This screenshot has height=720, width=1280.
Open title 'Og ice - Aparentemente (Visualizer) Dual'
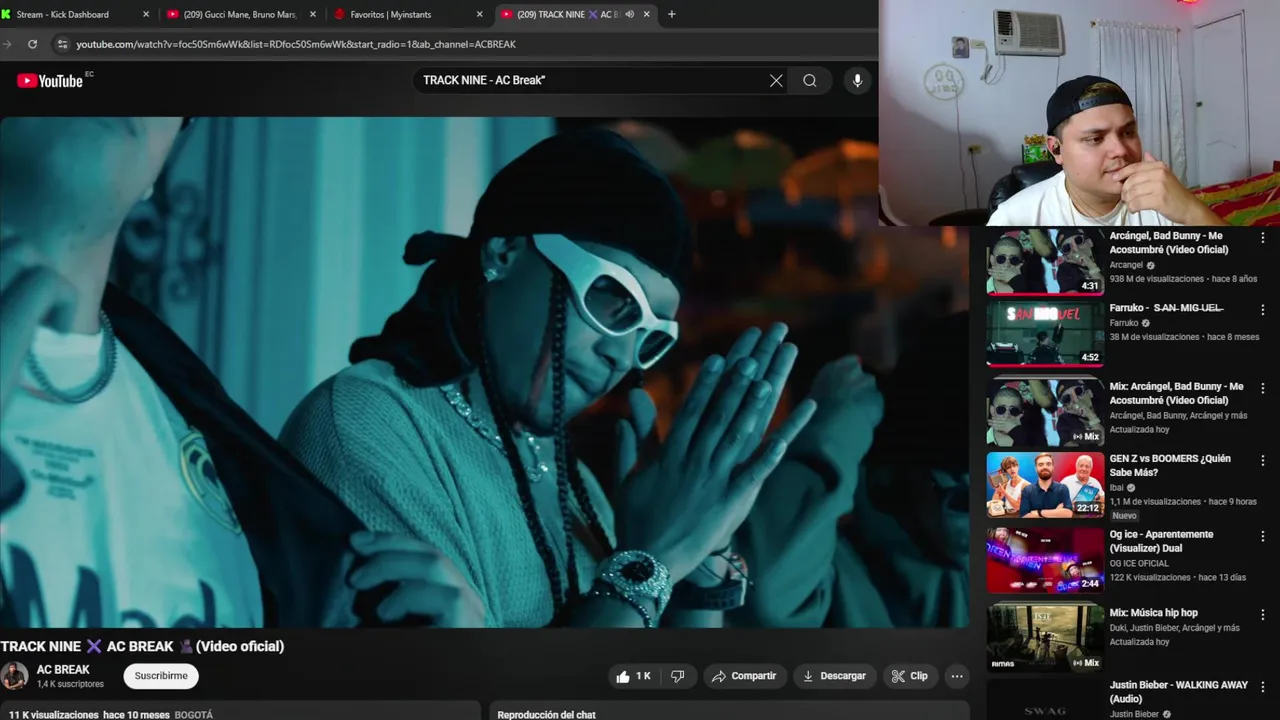click(1161, 541)
